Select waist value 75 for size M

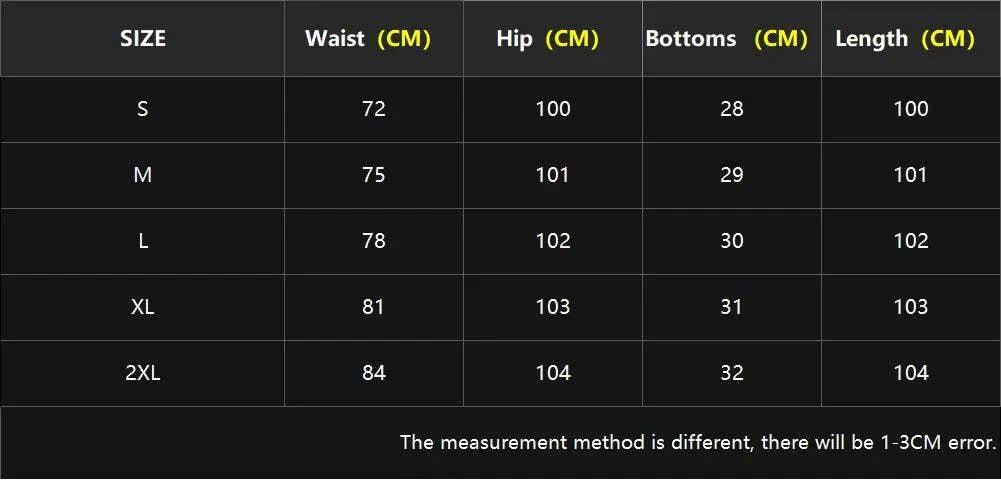click(374, 175)
